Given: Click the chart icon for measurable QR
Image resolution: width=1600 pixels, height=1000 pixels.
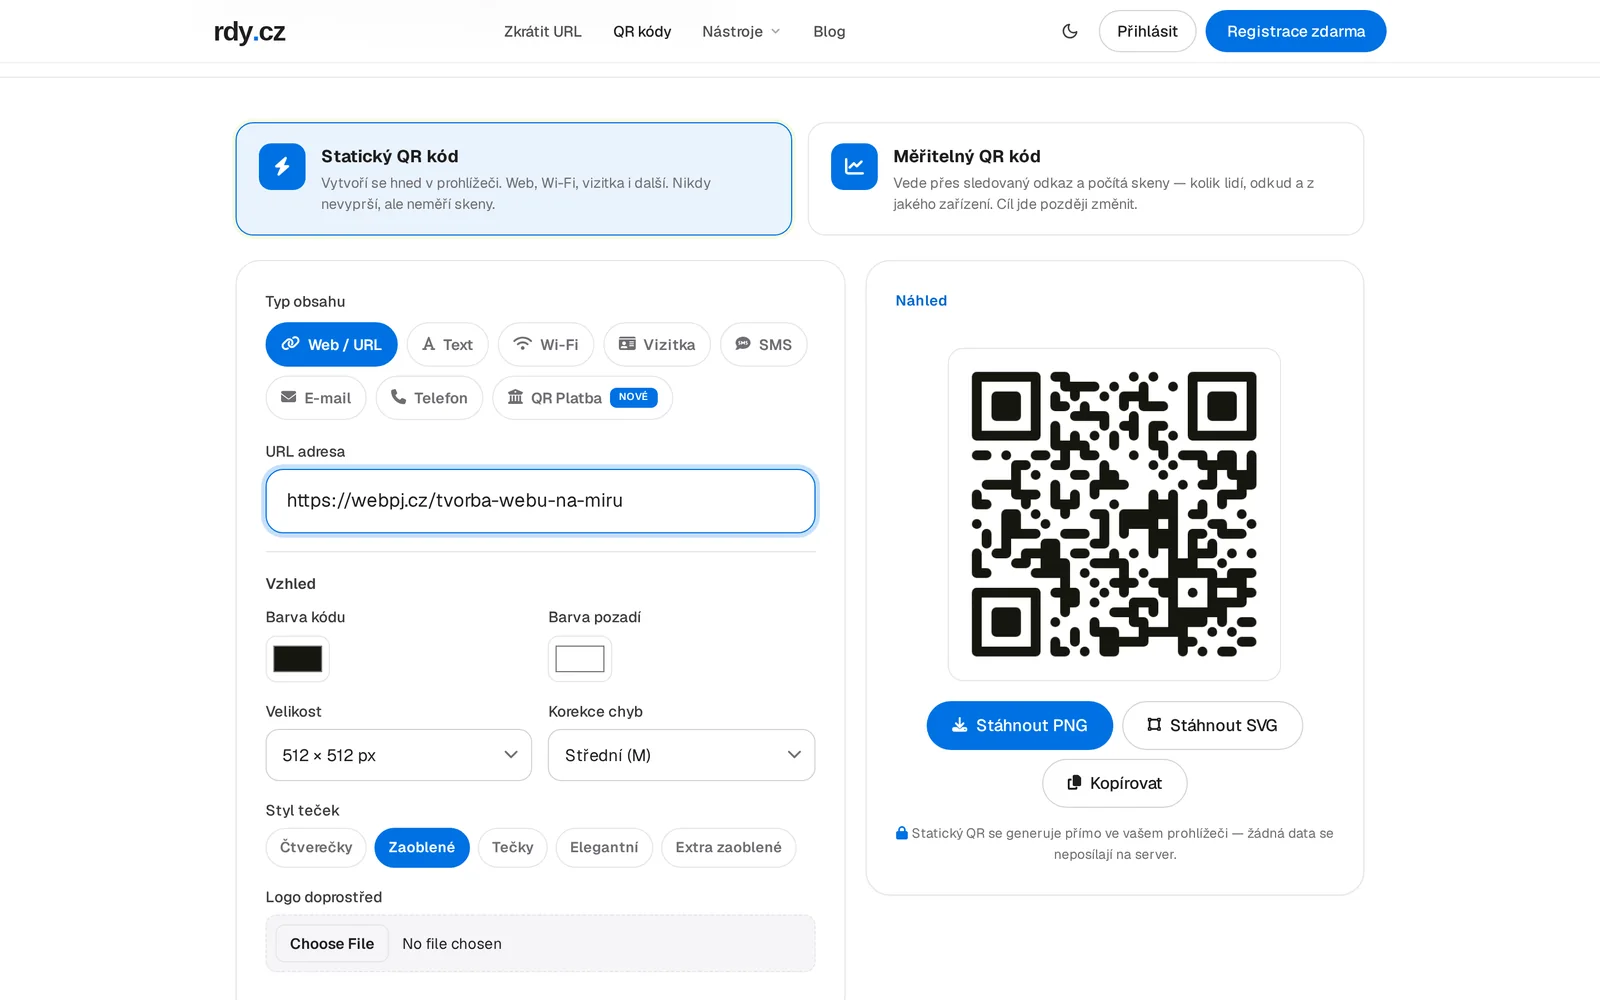Looking at the screenshot, I should (854, 166).
